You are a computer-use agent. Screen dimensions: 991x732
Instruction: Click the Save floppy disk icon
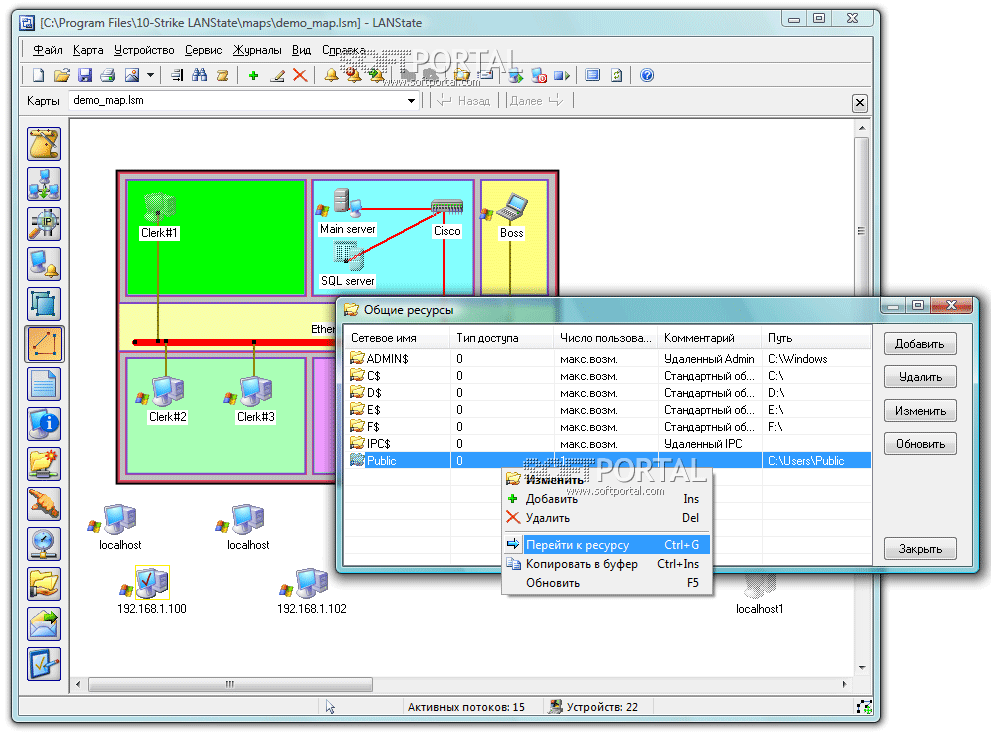click(x=85, y=75)
